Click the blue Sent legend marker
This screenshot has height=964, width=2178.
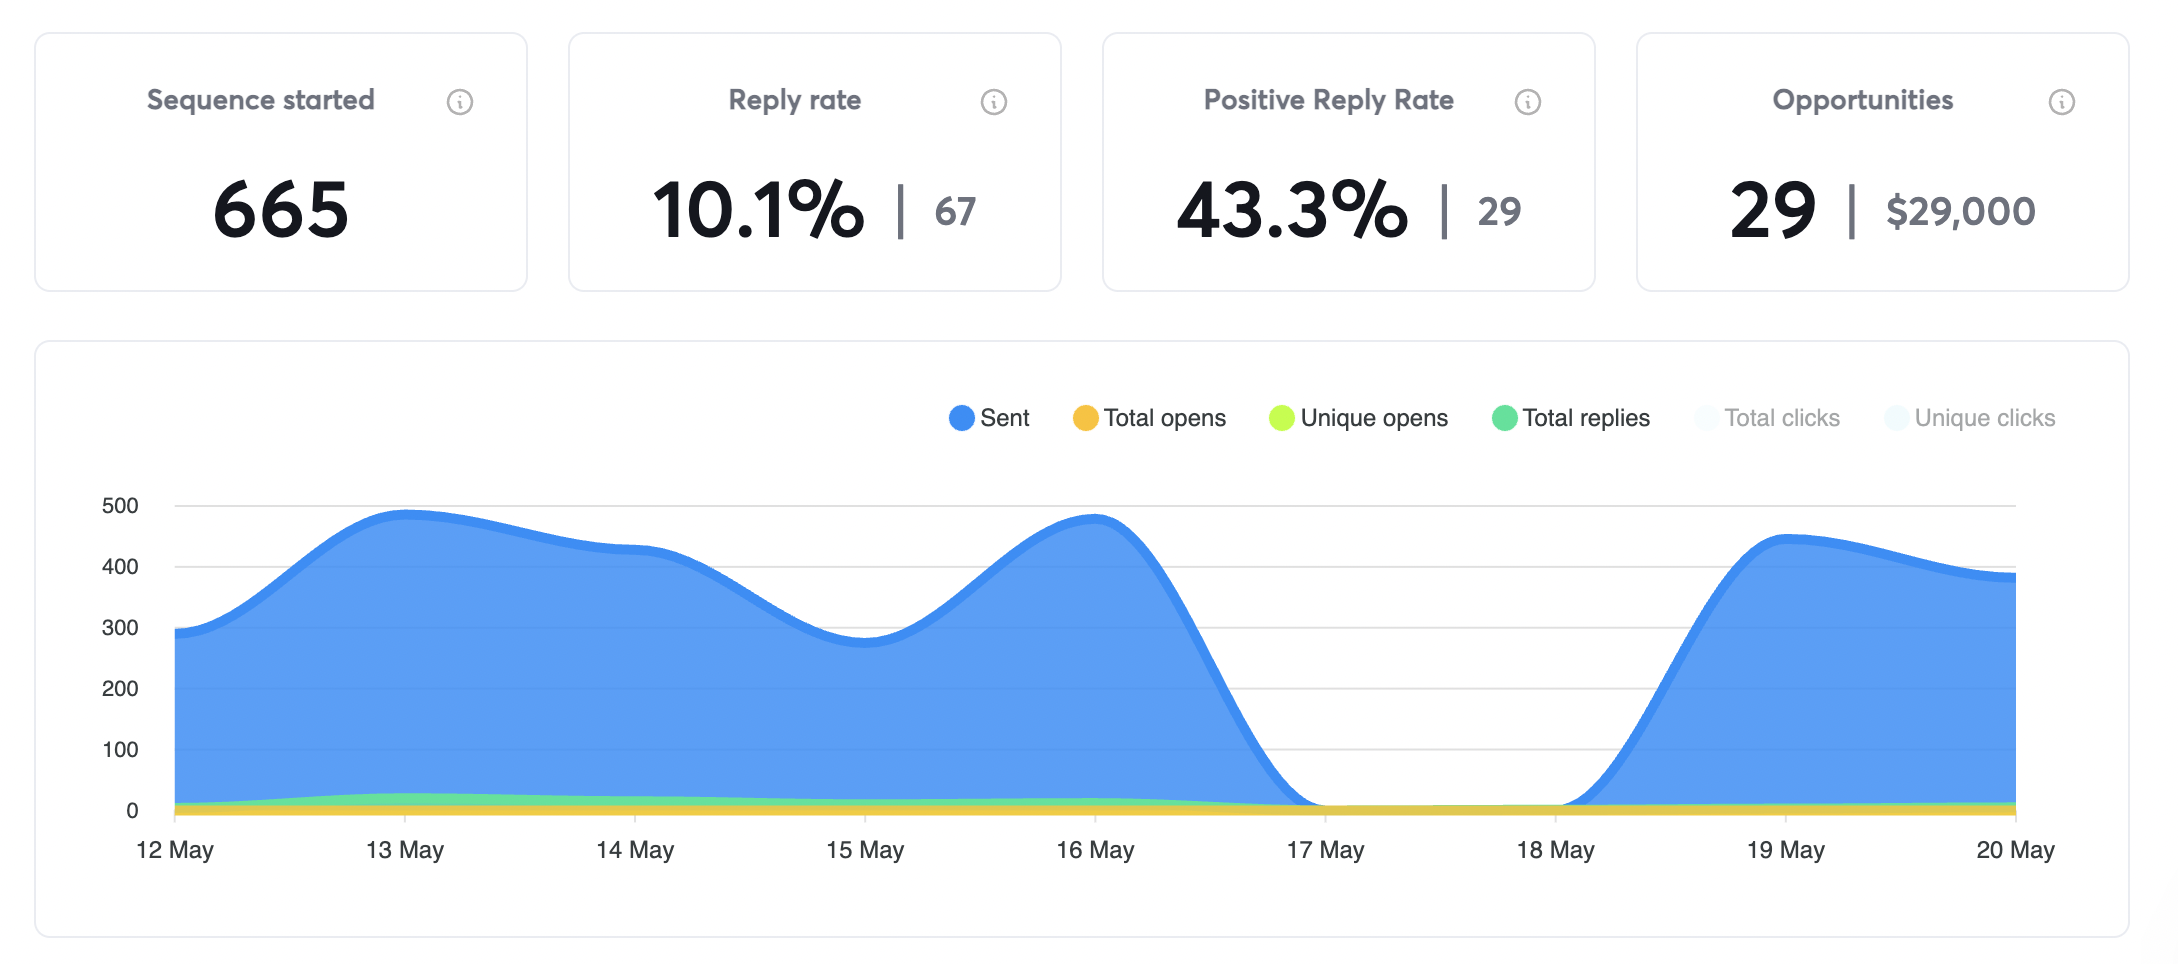(x=960, y=418)
